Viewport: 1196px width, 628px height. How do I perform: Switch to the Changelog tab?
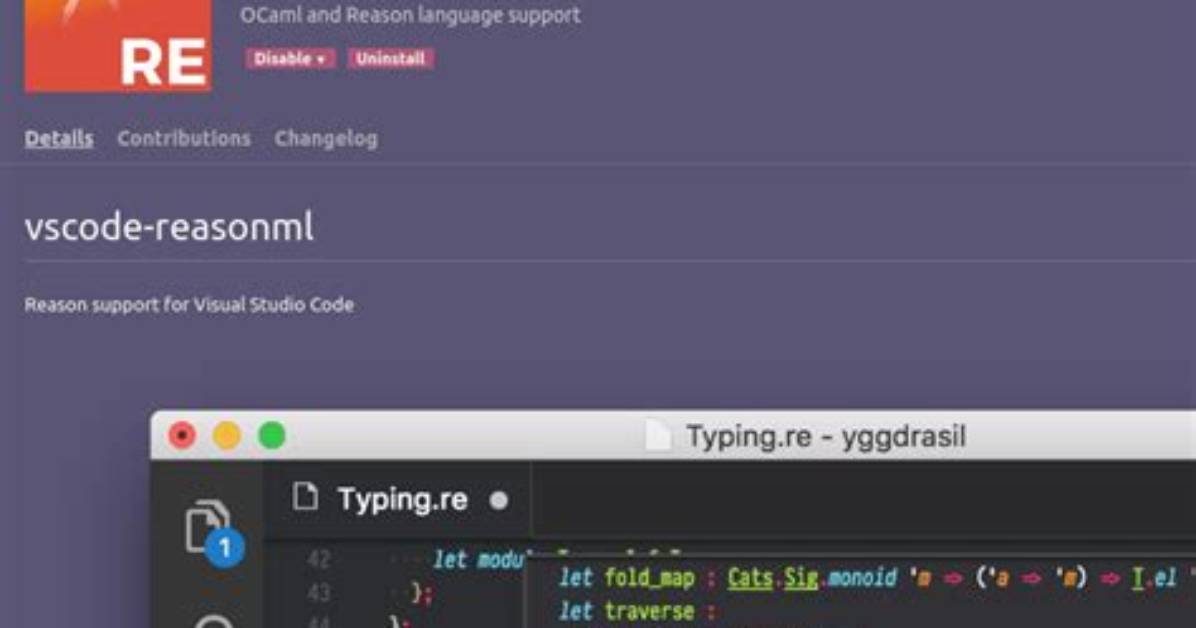click(x=326, y=138)
